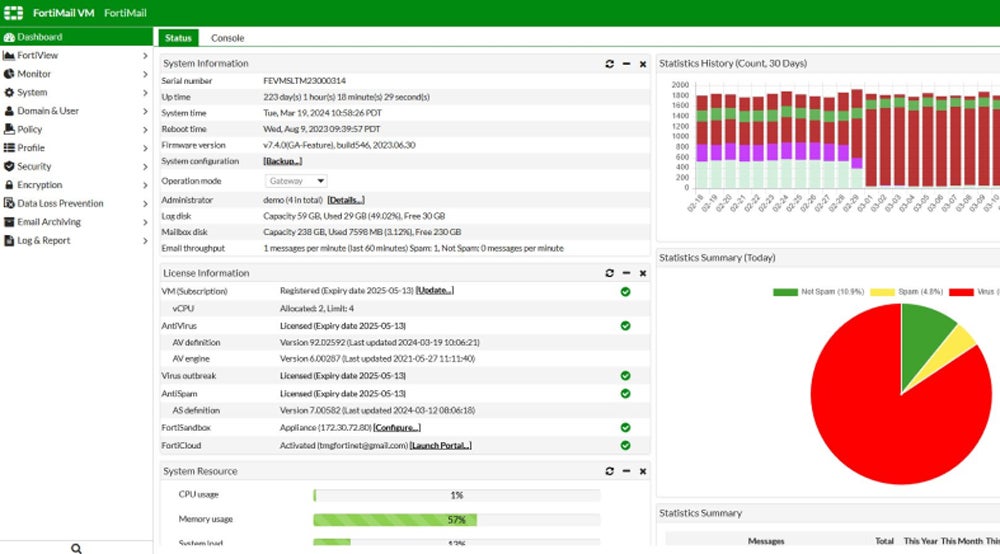Toggle the red Virus legend entry
Image resolution: width=1000 pixels, height=554 pixels.
pyautogui.click(x=974, y=292)
